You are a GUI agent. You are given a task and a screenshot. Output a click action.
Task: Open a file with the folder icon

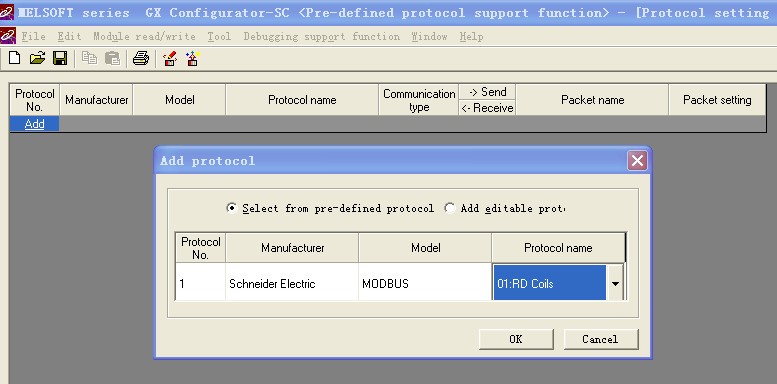(37, 58)
